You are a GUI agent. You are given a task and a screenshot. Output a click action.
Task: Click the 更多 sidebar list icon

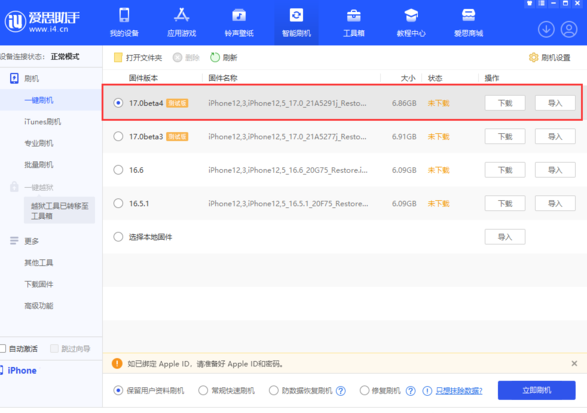pyautogui.click(x=14, y=240)
